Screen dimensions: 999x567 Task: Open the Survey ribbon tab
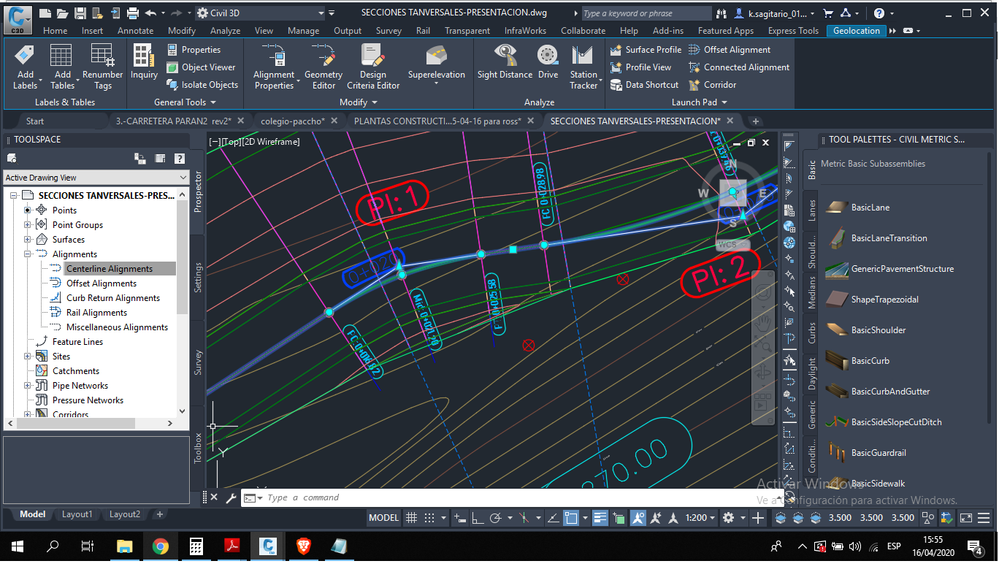click(389, 31)
